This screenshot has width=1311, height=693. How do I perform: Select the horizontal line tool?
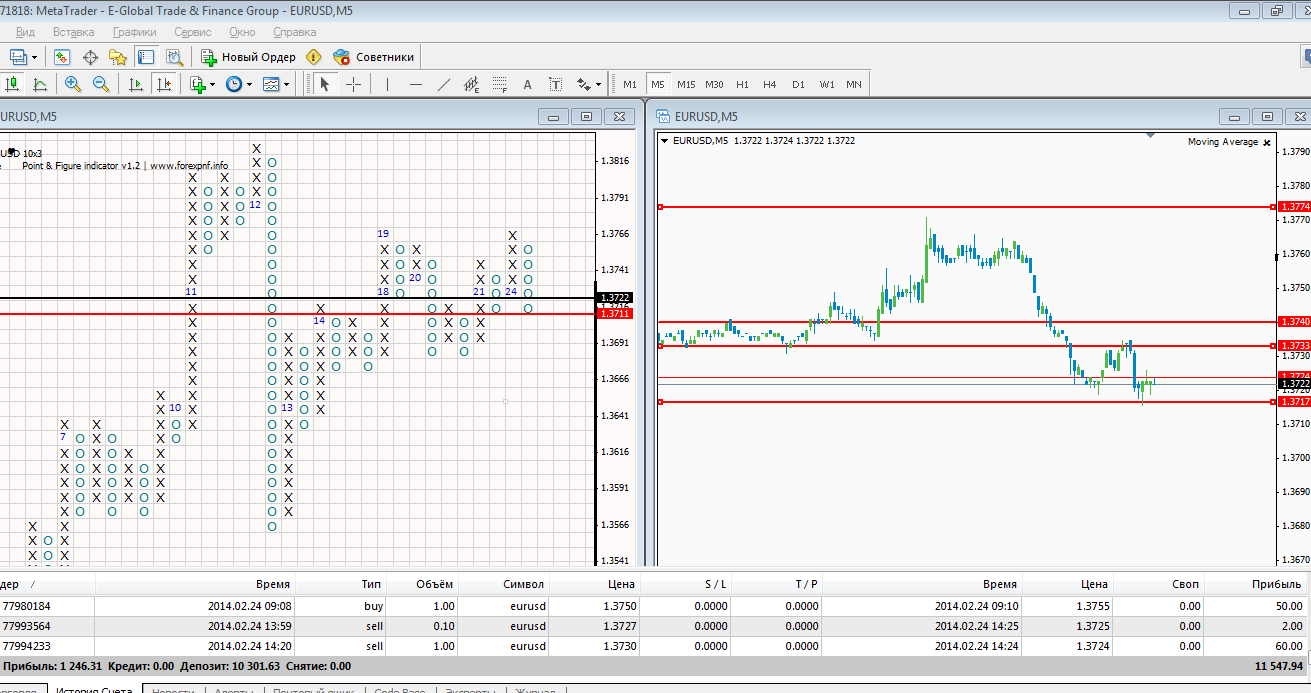[x=416, y=84]
